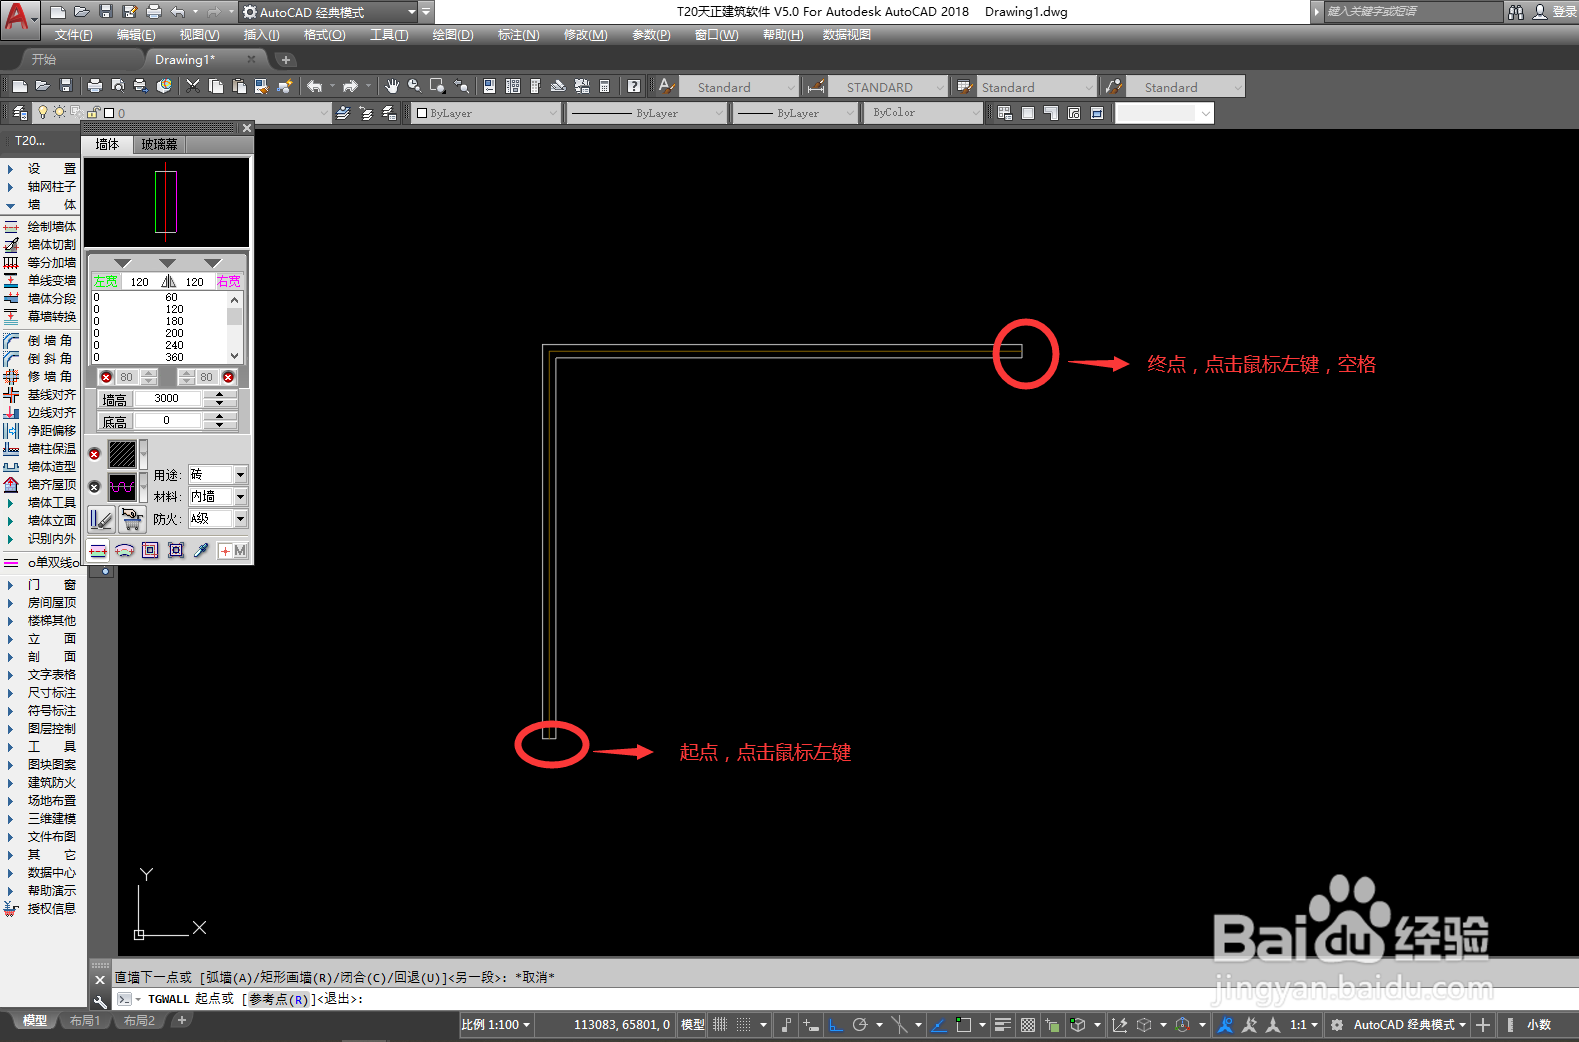Viewport: 1579px width, 1042px height.
Task: Click the 倒墙角 fillet wall tool
Action: tap(40, 340)
